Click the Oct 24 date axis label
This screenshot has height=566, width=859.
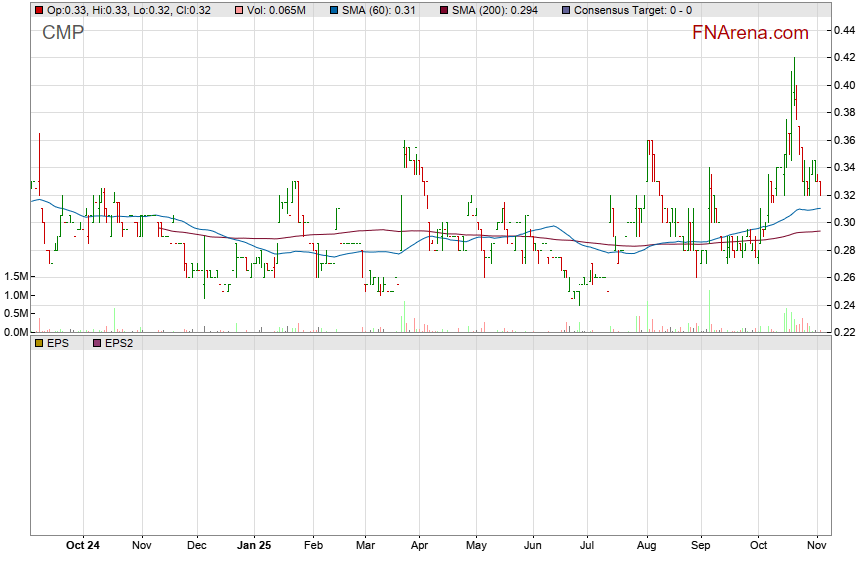point(82,546)
